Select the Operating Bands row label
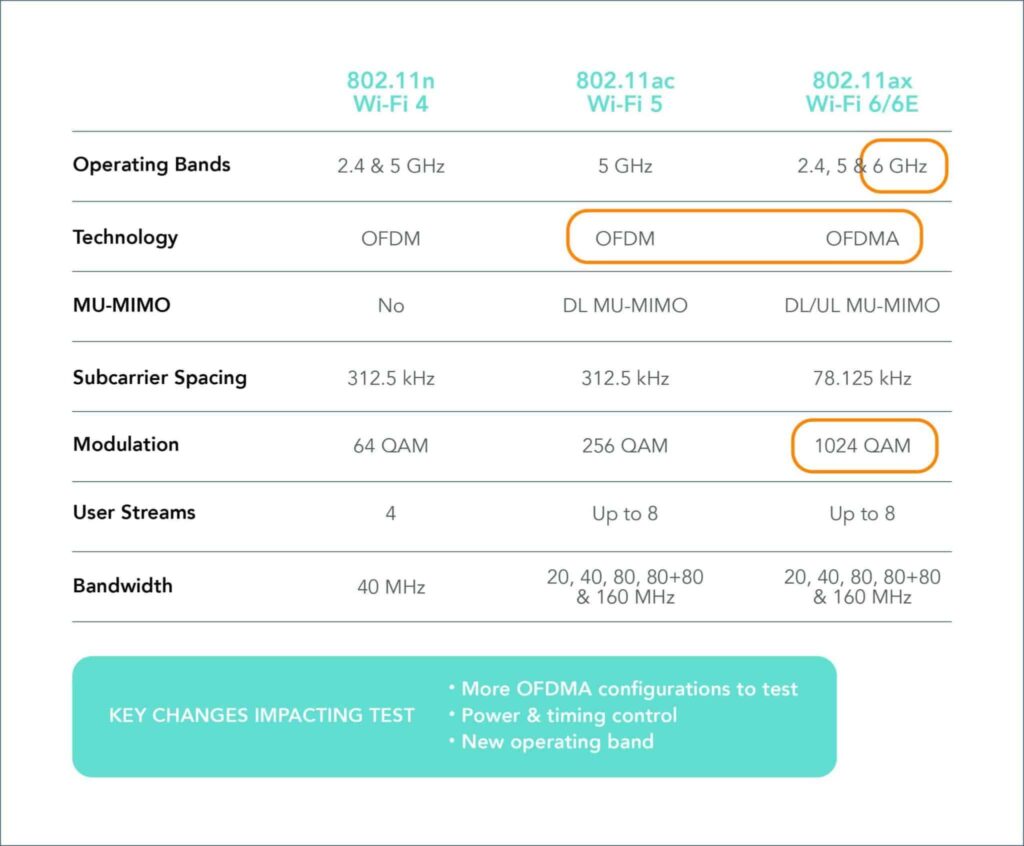 pyautogui.click(x=152, y=165)
